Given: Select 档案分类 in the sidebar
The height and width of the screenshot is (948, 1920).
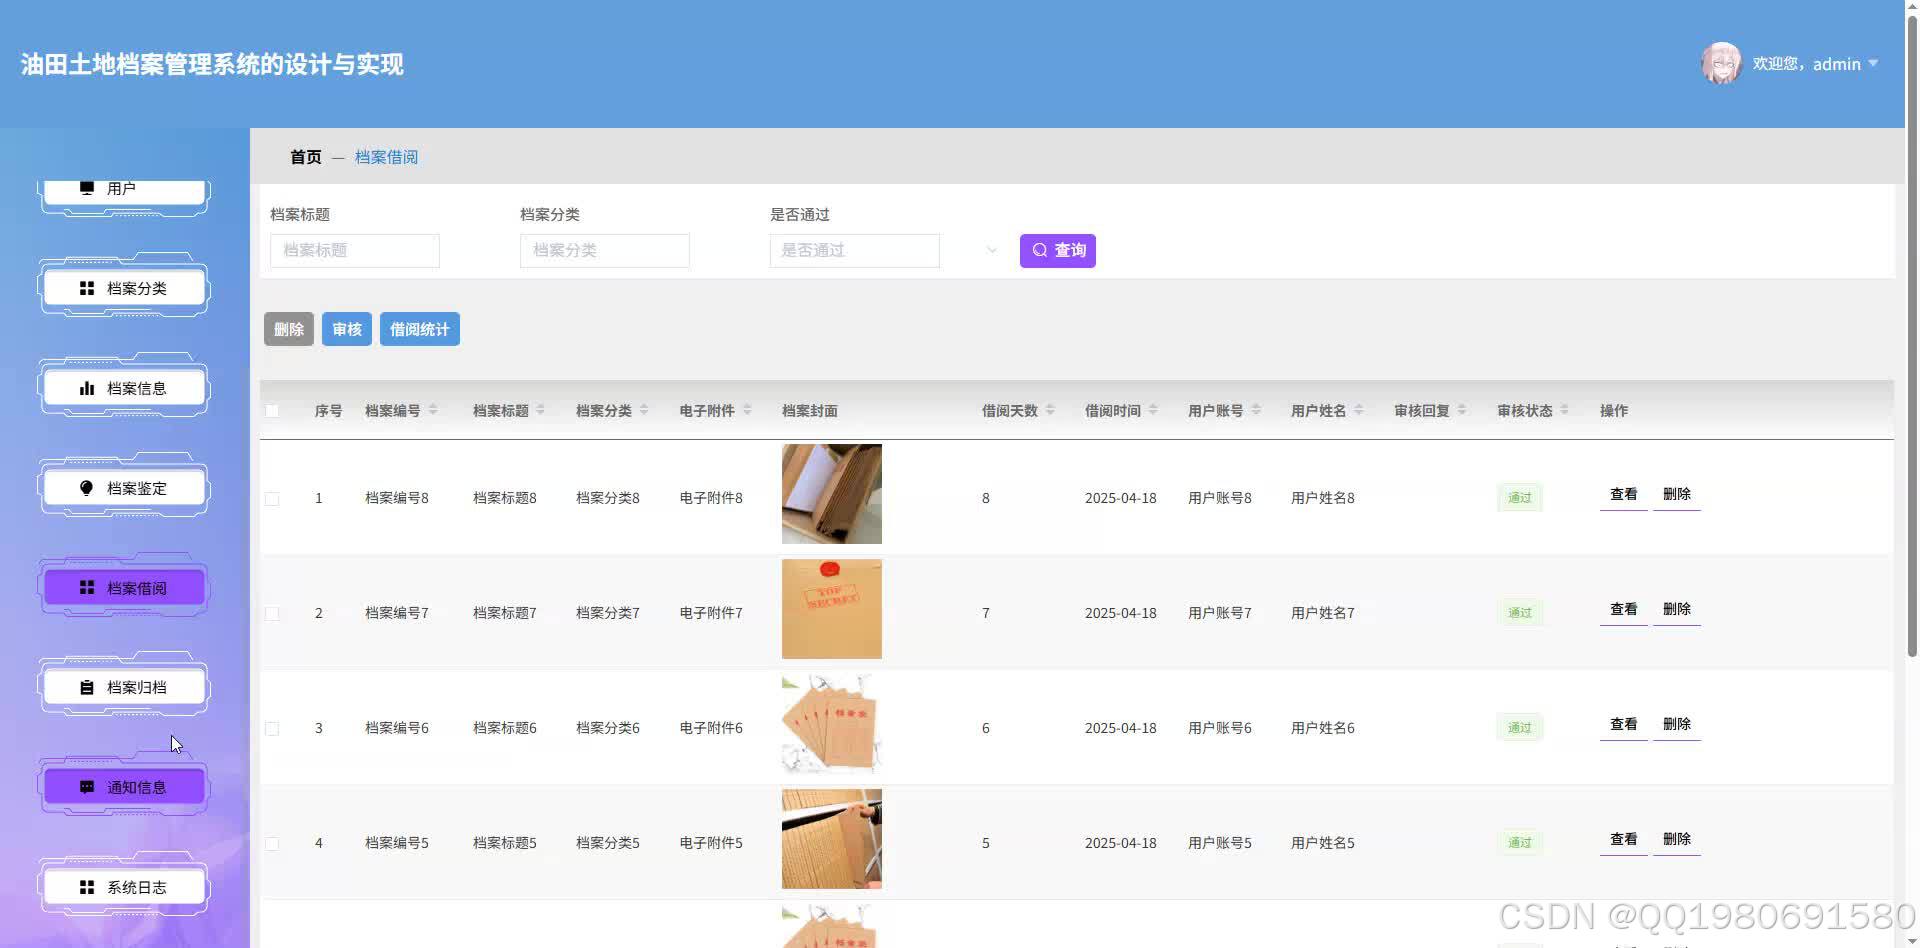Looking at the screenshot, I should 123,287.
